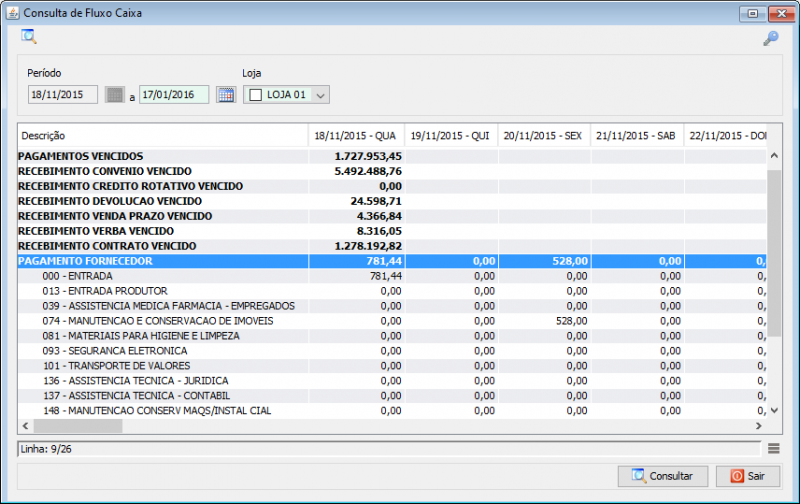Edit the end date field 17/01/2016
This screenshot has height=504, width=800.
174,94
